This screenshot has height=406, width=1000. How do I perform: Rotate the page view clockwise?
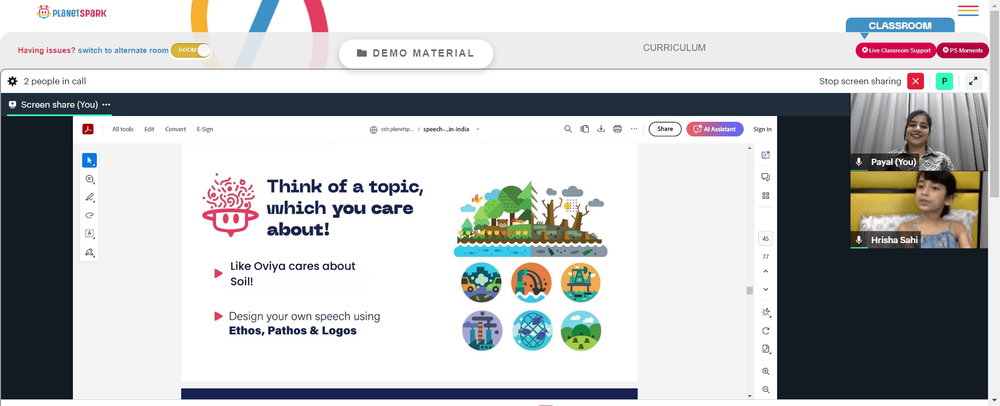click(765, 331)
